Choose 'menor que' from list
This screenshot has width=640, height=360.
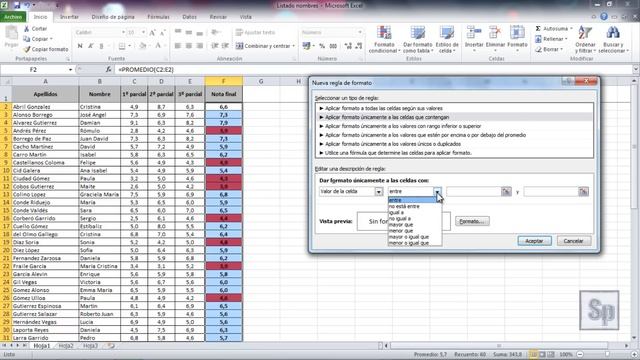414,231
